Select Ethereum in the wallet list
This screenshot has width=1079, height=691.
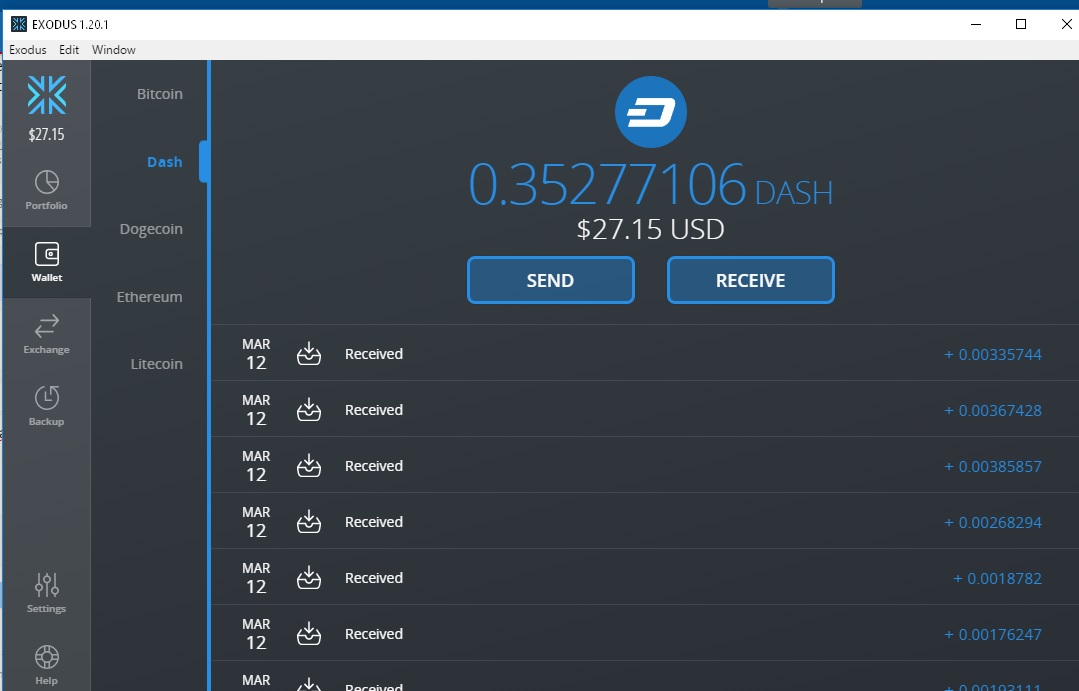[149, 297]
